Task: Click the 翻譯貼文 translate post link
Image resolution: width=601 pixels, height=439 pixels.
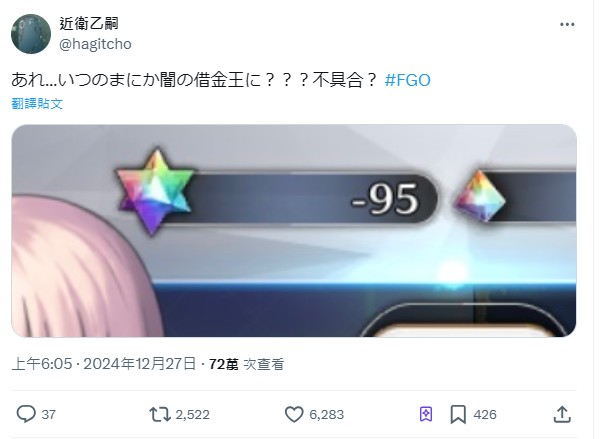Action: point(37,104)
